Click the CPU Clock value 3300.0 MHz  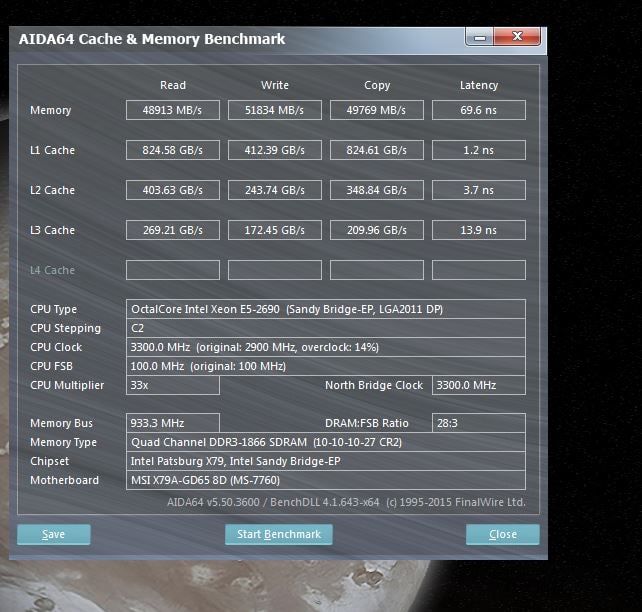[x=326, y=347]
